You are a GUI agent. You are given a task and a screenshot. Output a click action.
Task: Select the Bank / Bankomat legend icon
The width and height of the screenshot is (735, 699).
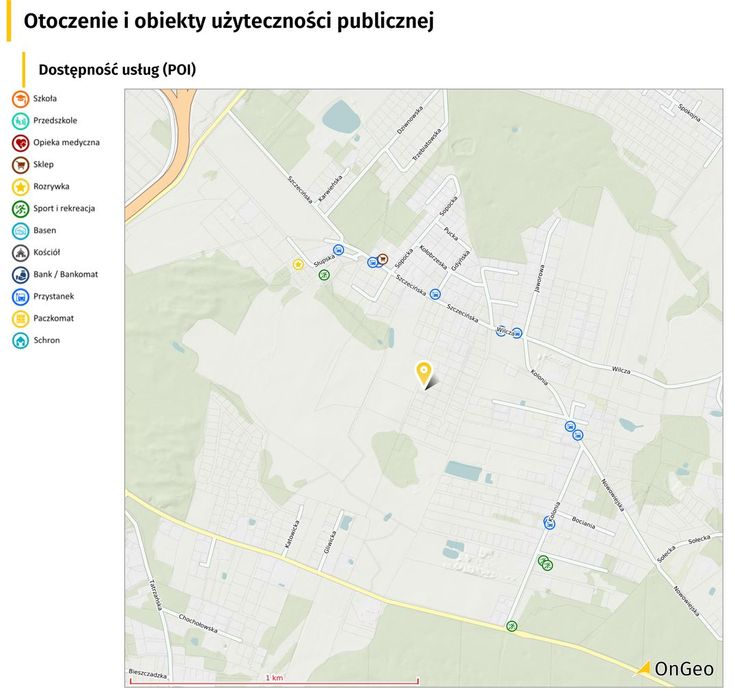[x=21, y=275]
